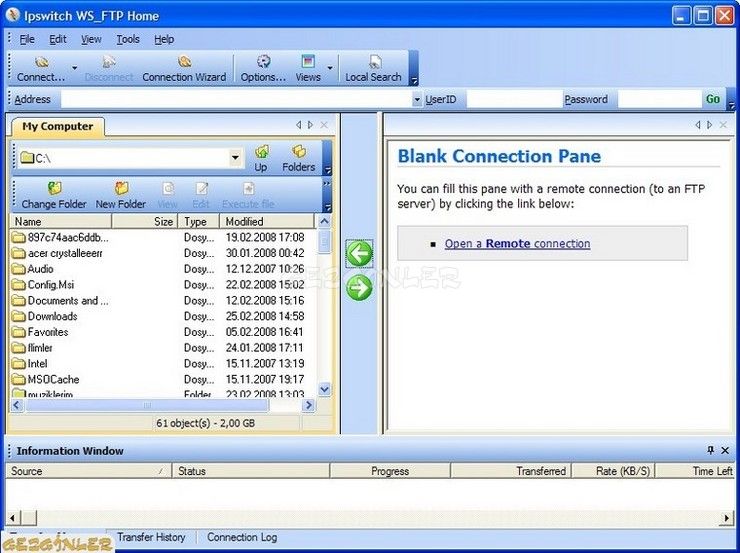Image resolution: width=740 pixels, height=553 pixels.
Task: Select the Config.Msi folder
Action: point(43,285)
